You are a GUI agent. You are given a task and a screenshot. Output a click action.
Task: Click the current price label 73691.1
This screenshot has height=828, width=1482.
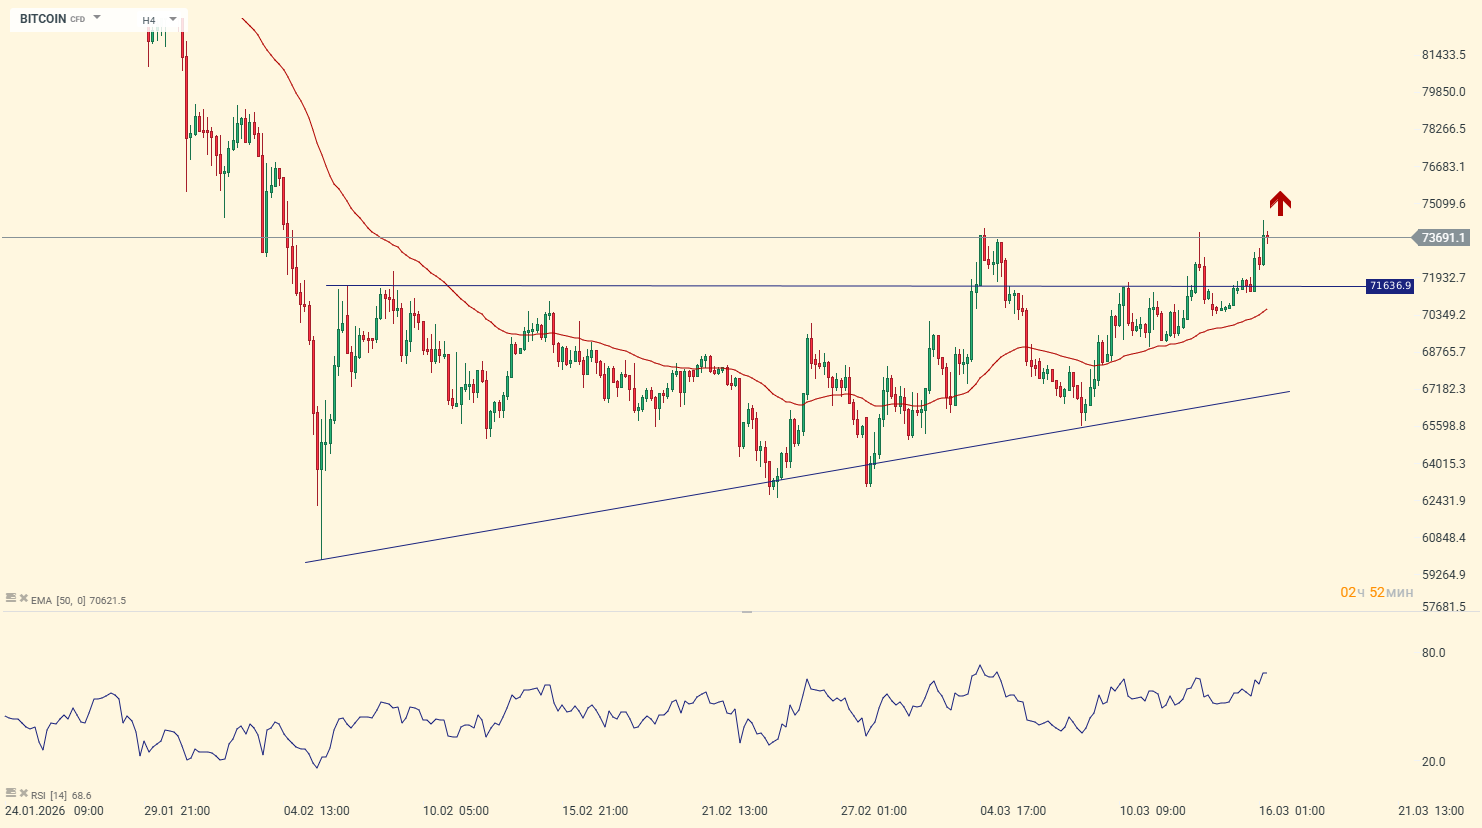[1441, 238]
